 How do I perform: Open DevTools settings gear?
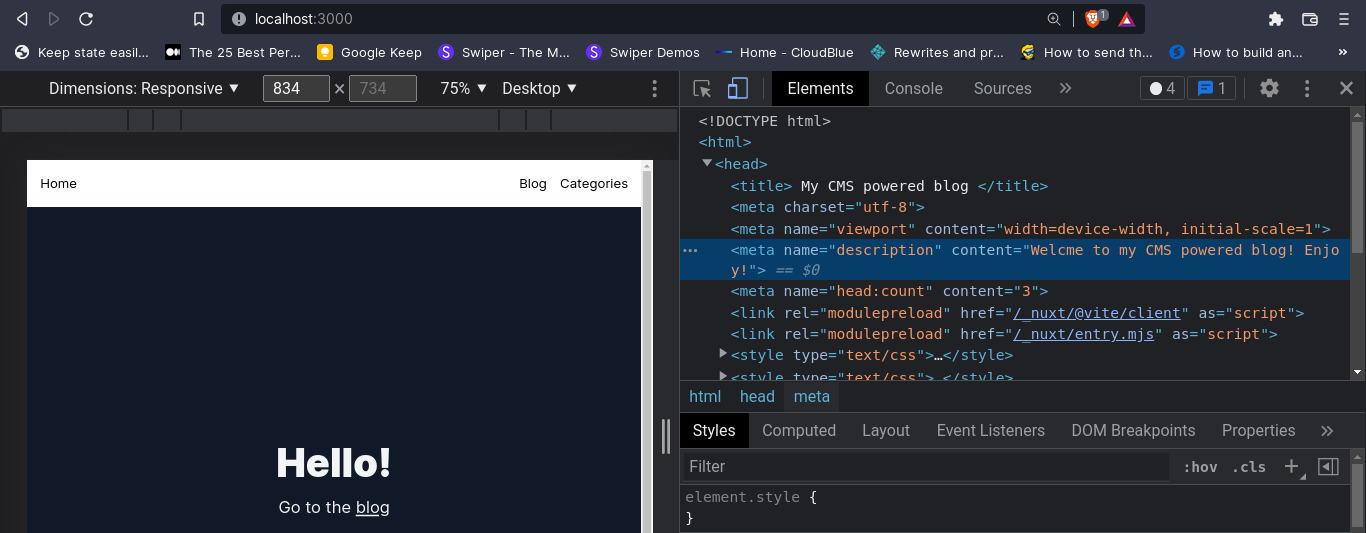pos(1269,88)
